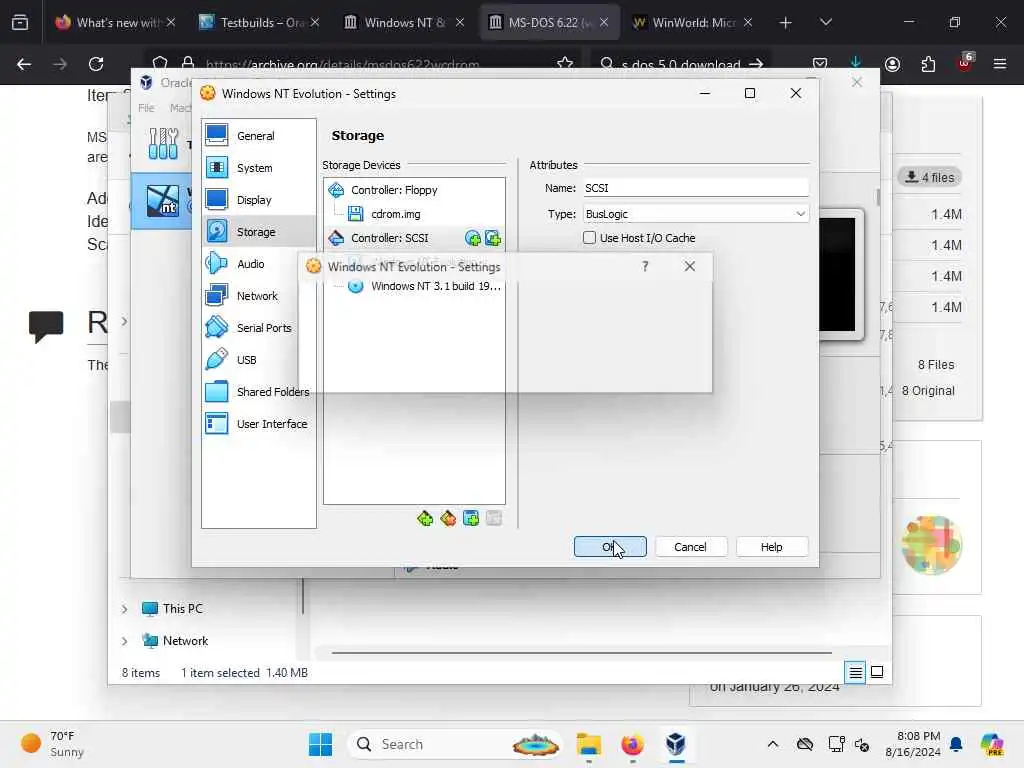Image resolution: width=1024 pixels, height=768 pixels.
Task: Select Controller: SCSI in storage tree
Action: [x=392, y=238]
